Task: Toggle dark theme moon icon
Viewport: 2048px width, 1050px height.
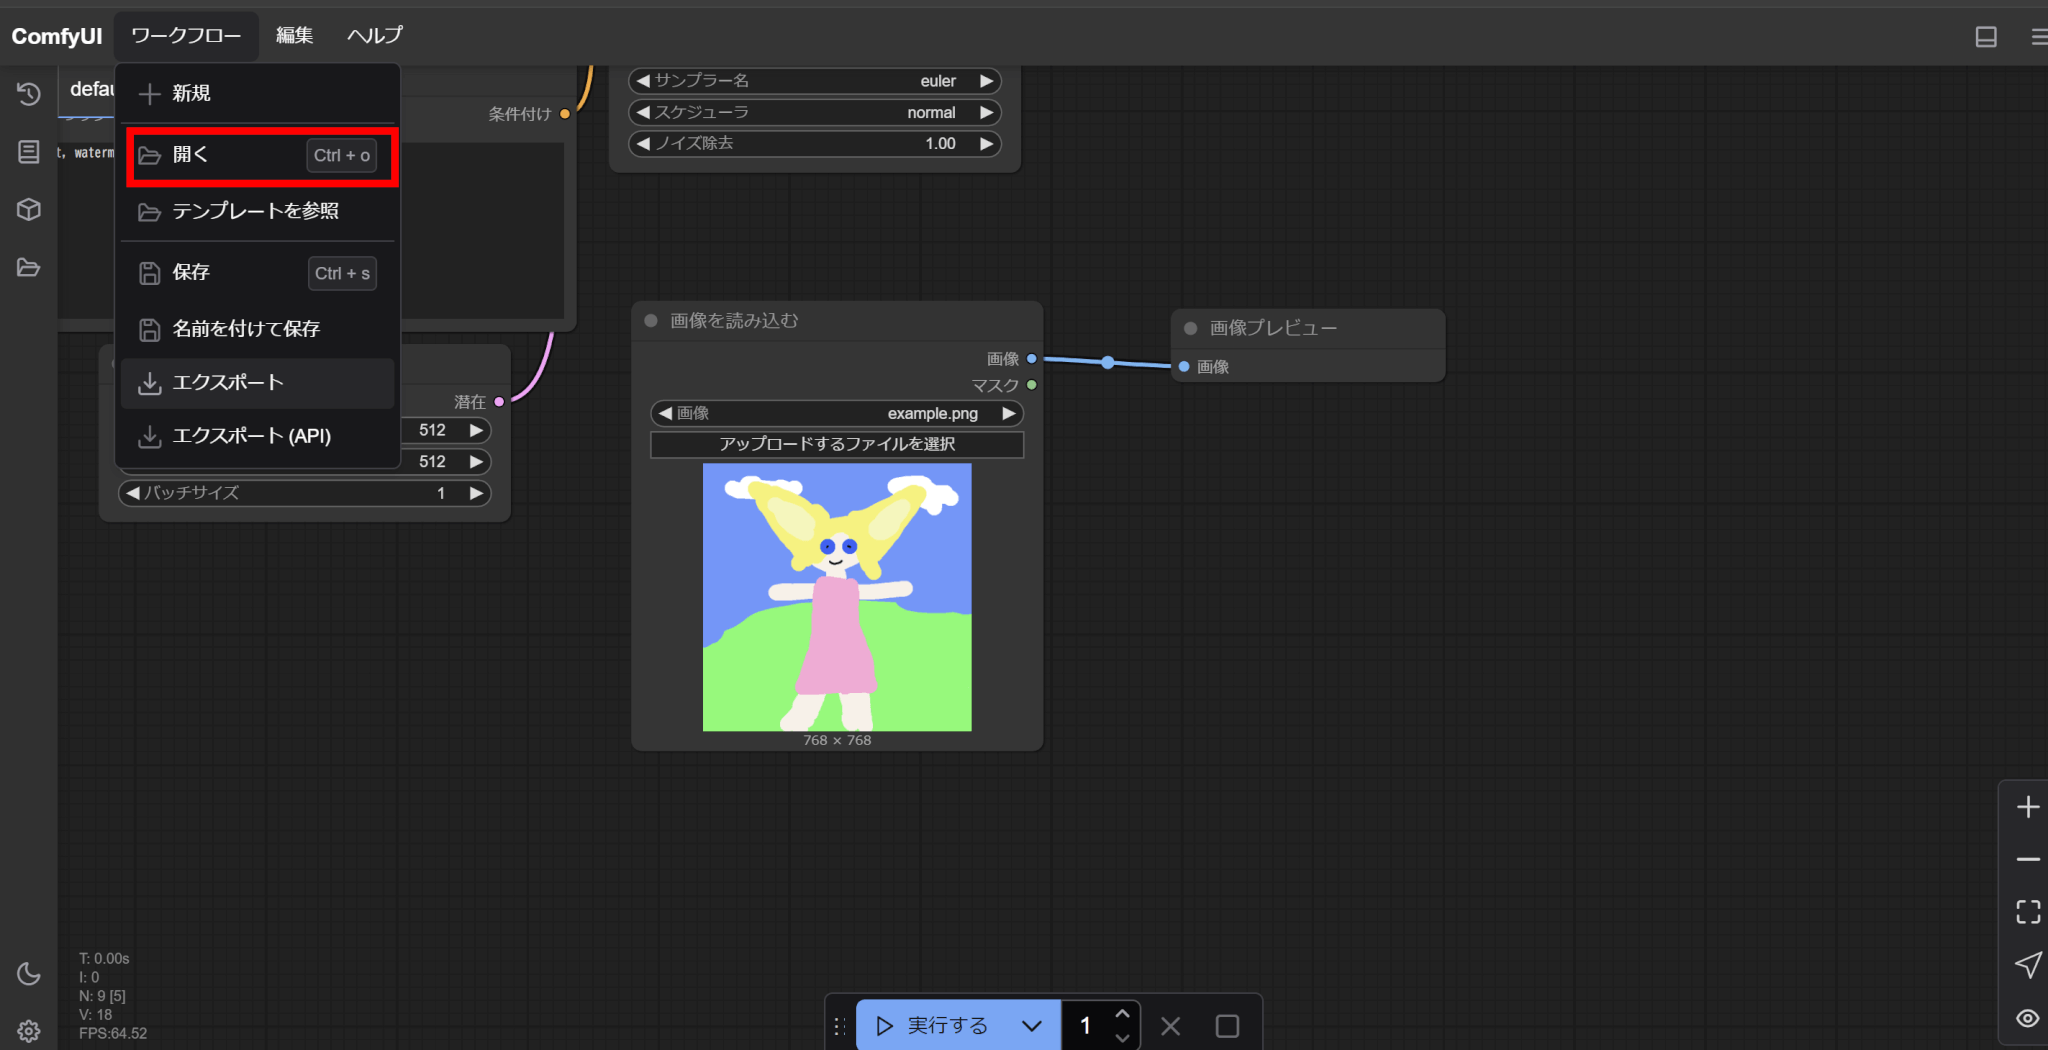Action: (x=28, y=974)
